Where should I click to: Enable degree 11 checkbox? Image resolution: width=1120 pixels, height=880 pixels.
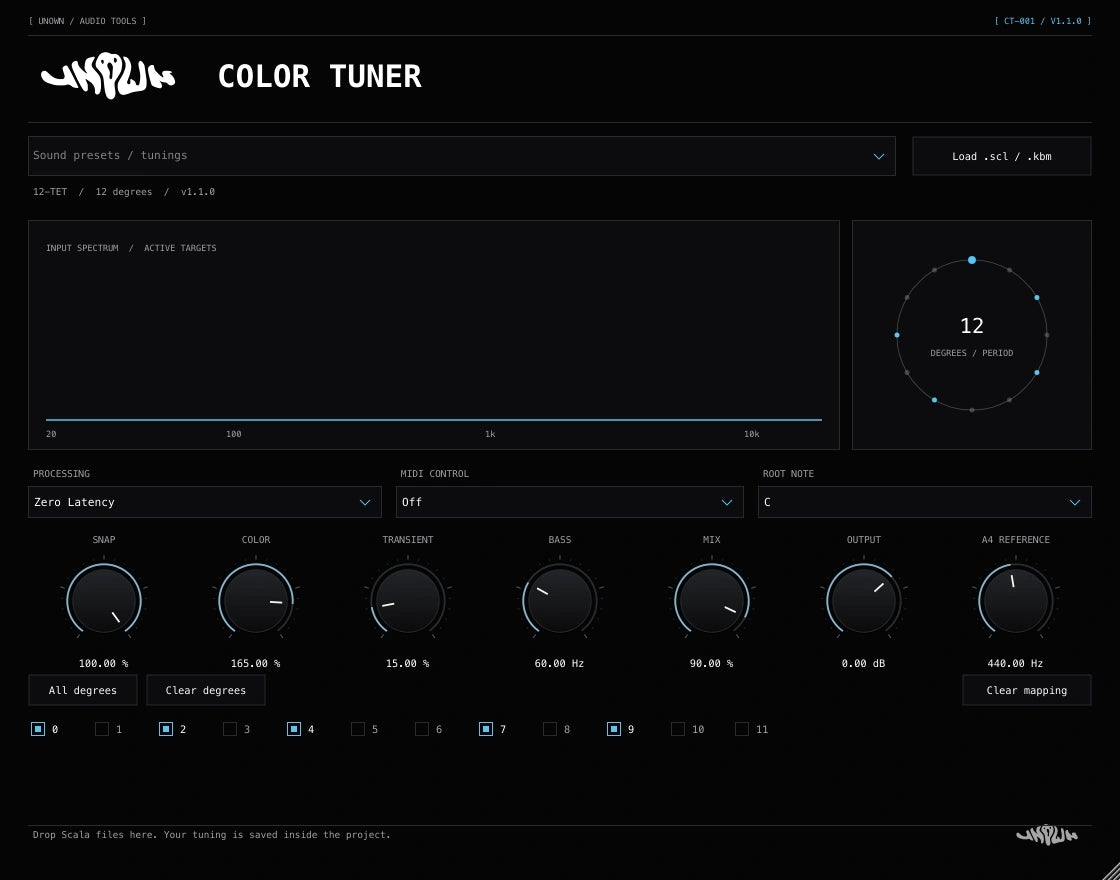tap(742, 729)
